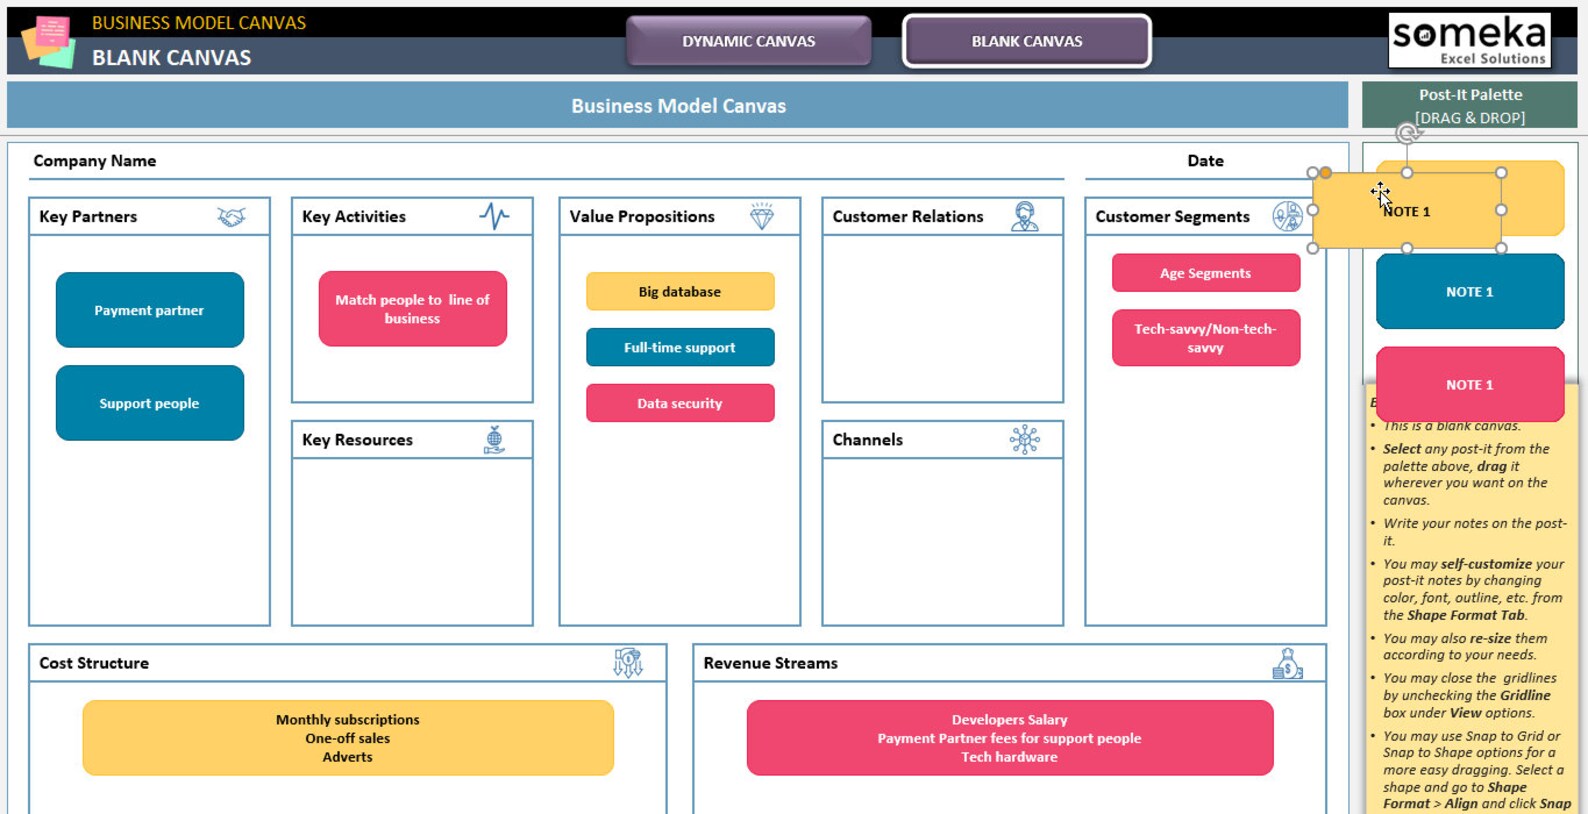Click the Business Model Canvas title banner
The image size is (1588, 814).
pyautogui.click(x=678, y=105)
